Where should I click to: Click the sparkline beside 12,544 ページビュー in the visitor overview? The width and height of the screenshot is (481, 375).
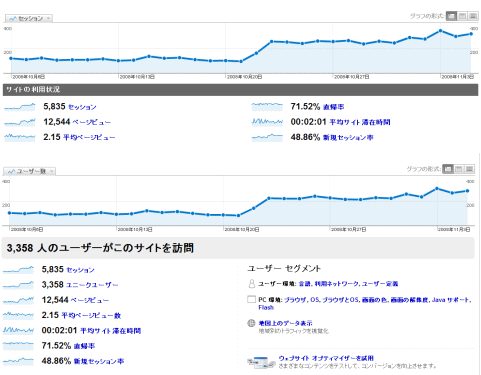coord(18,300)
